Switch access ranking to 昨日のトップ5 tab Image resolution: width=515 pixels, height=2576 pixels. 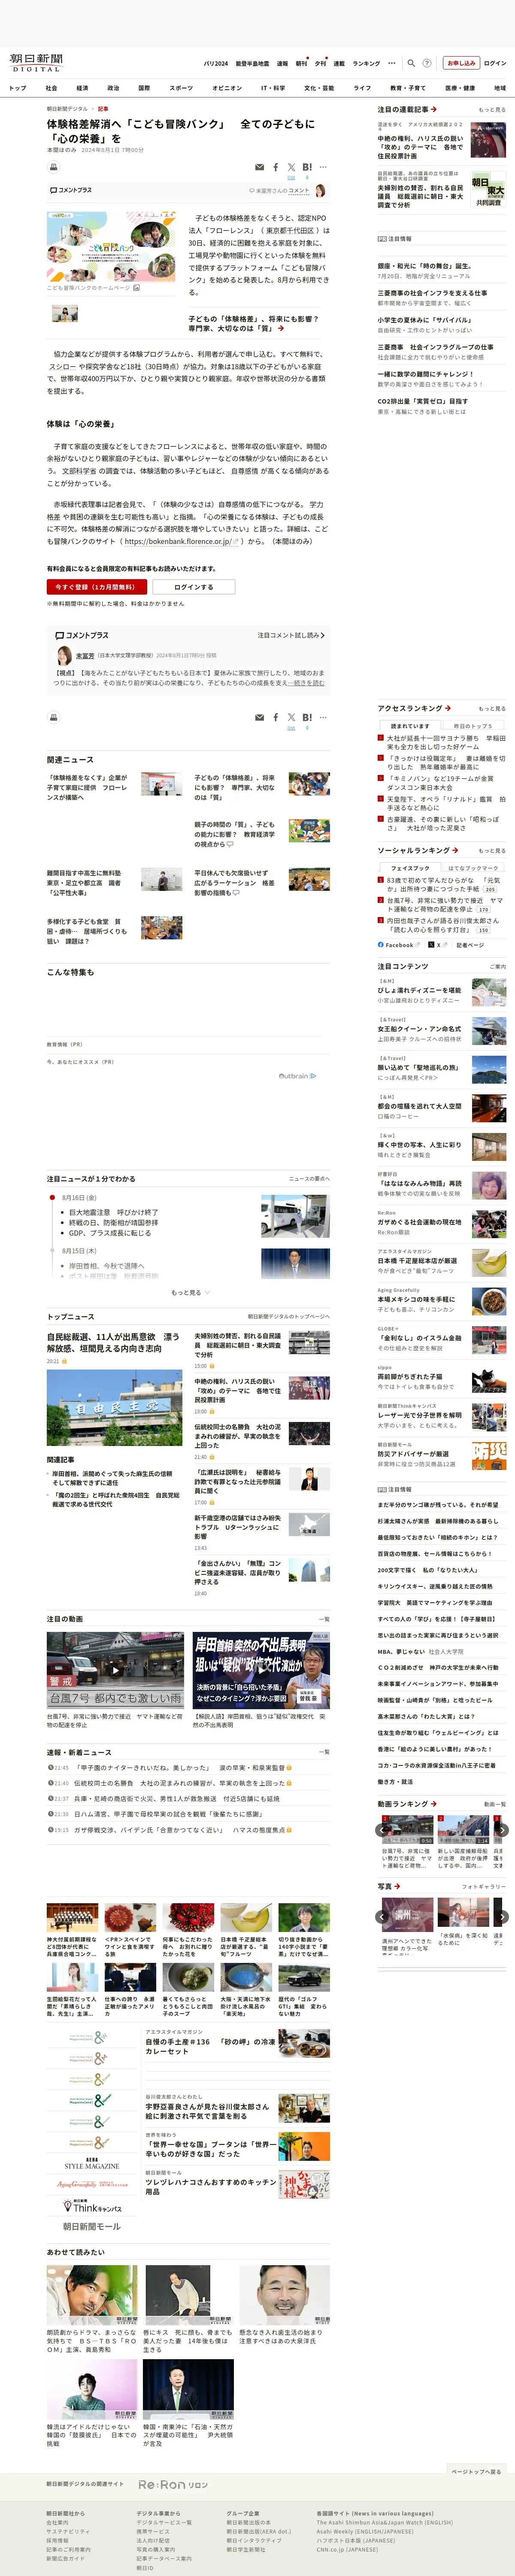[x=473, y=726]
